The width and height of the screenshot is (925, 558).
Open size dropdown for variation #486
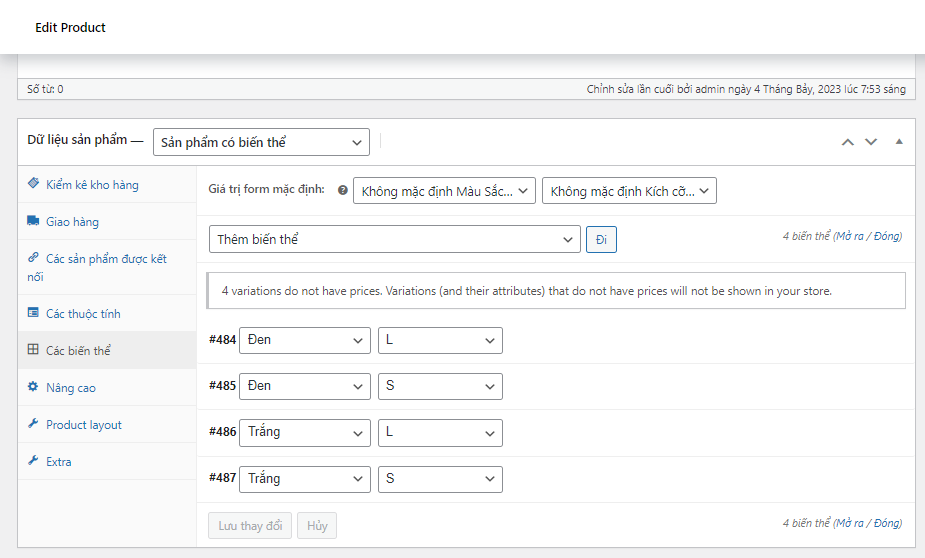pyautogui.click(x=440, y=432)
